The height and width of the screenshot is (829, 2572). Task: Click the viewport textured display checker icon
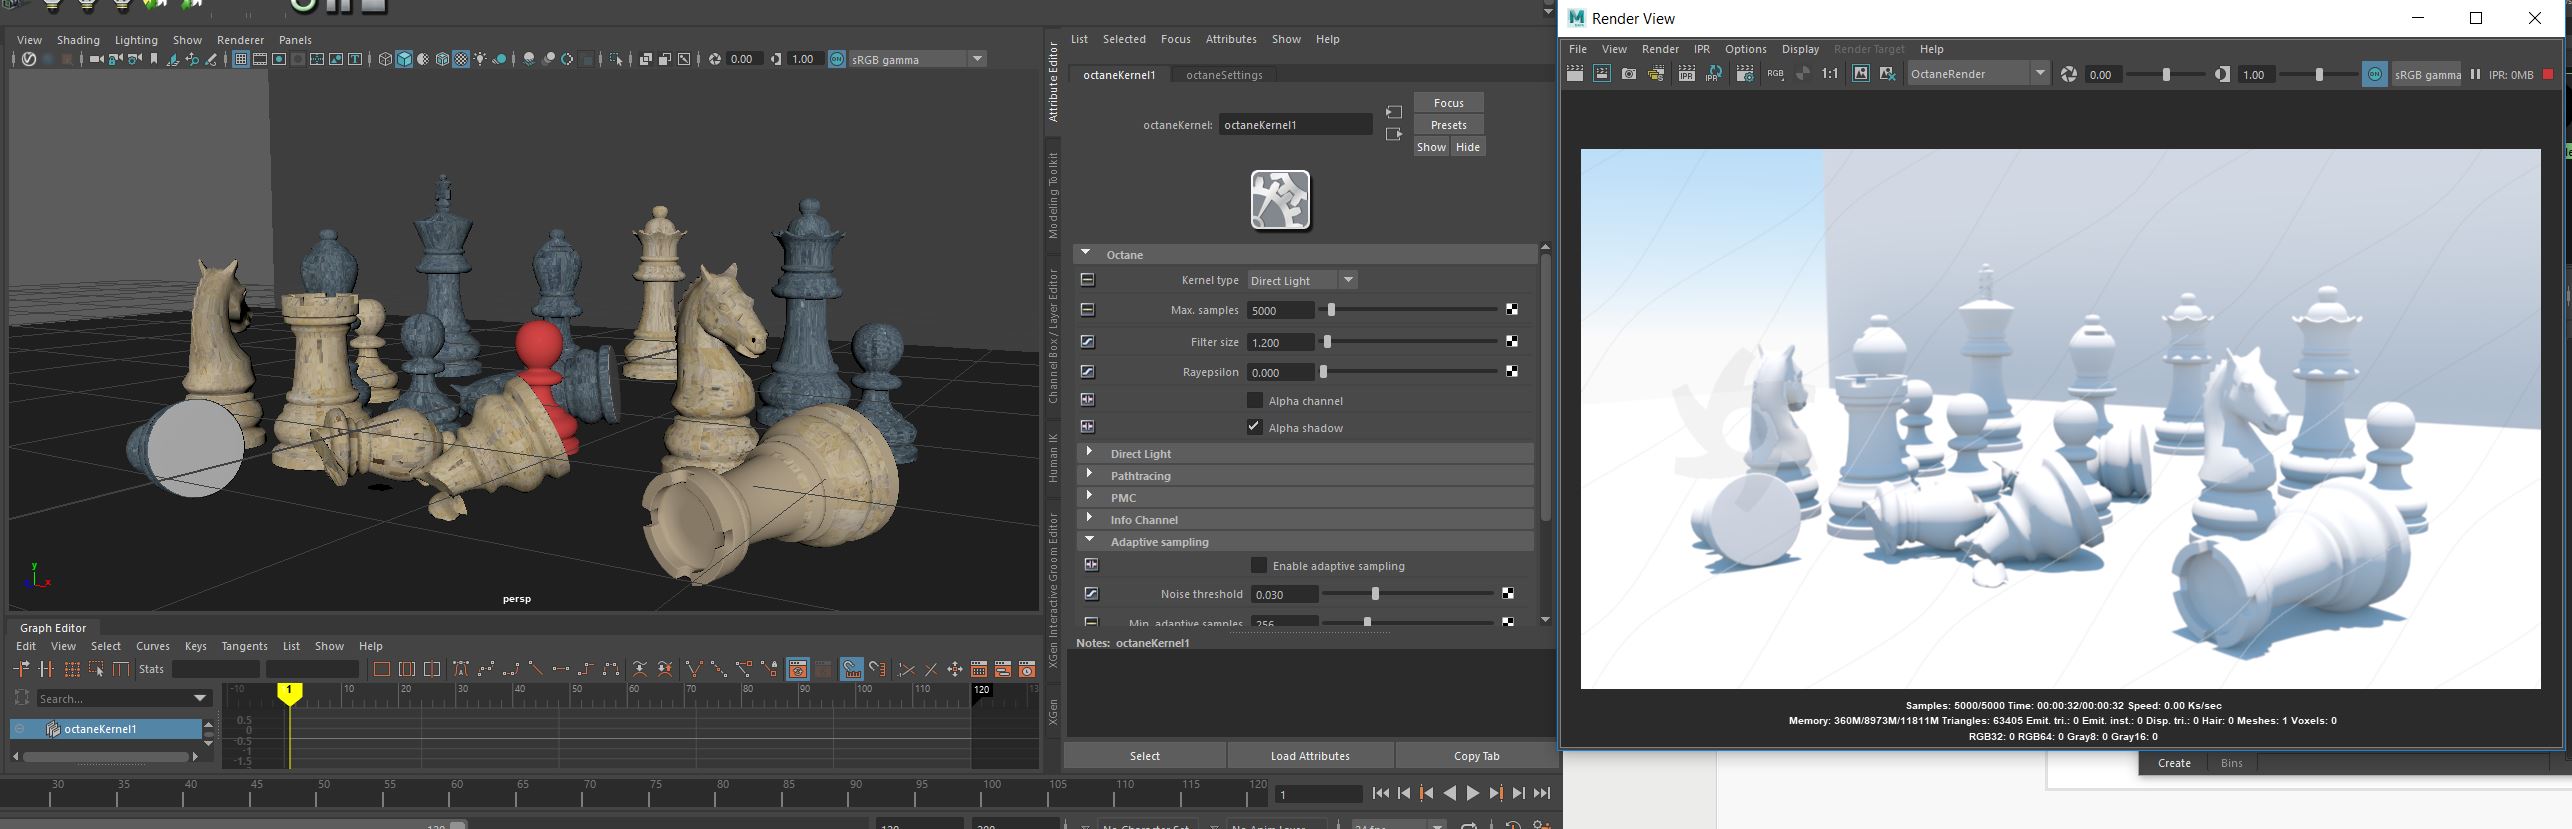(461, 60)
